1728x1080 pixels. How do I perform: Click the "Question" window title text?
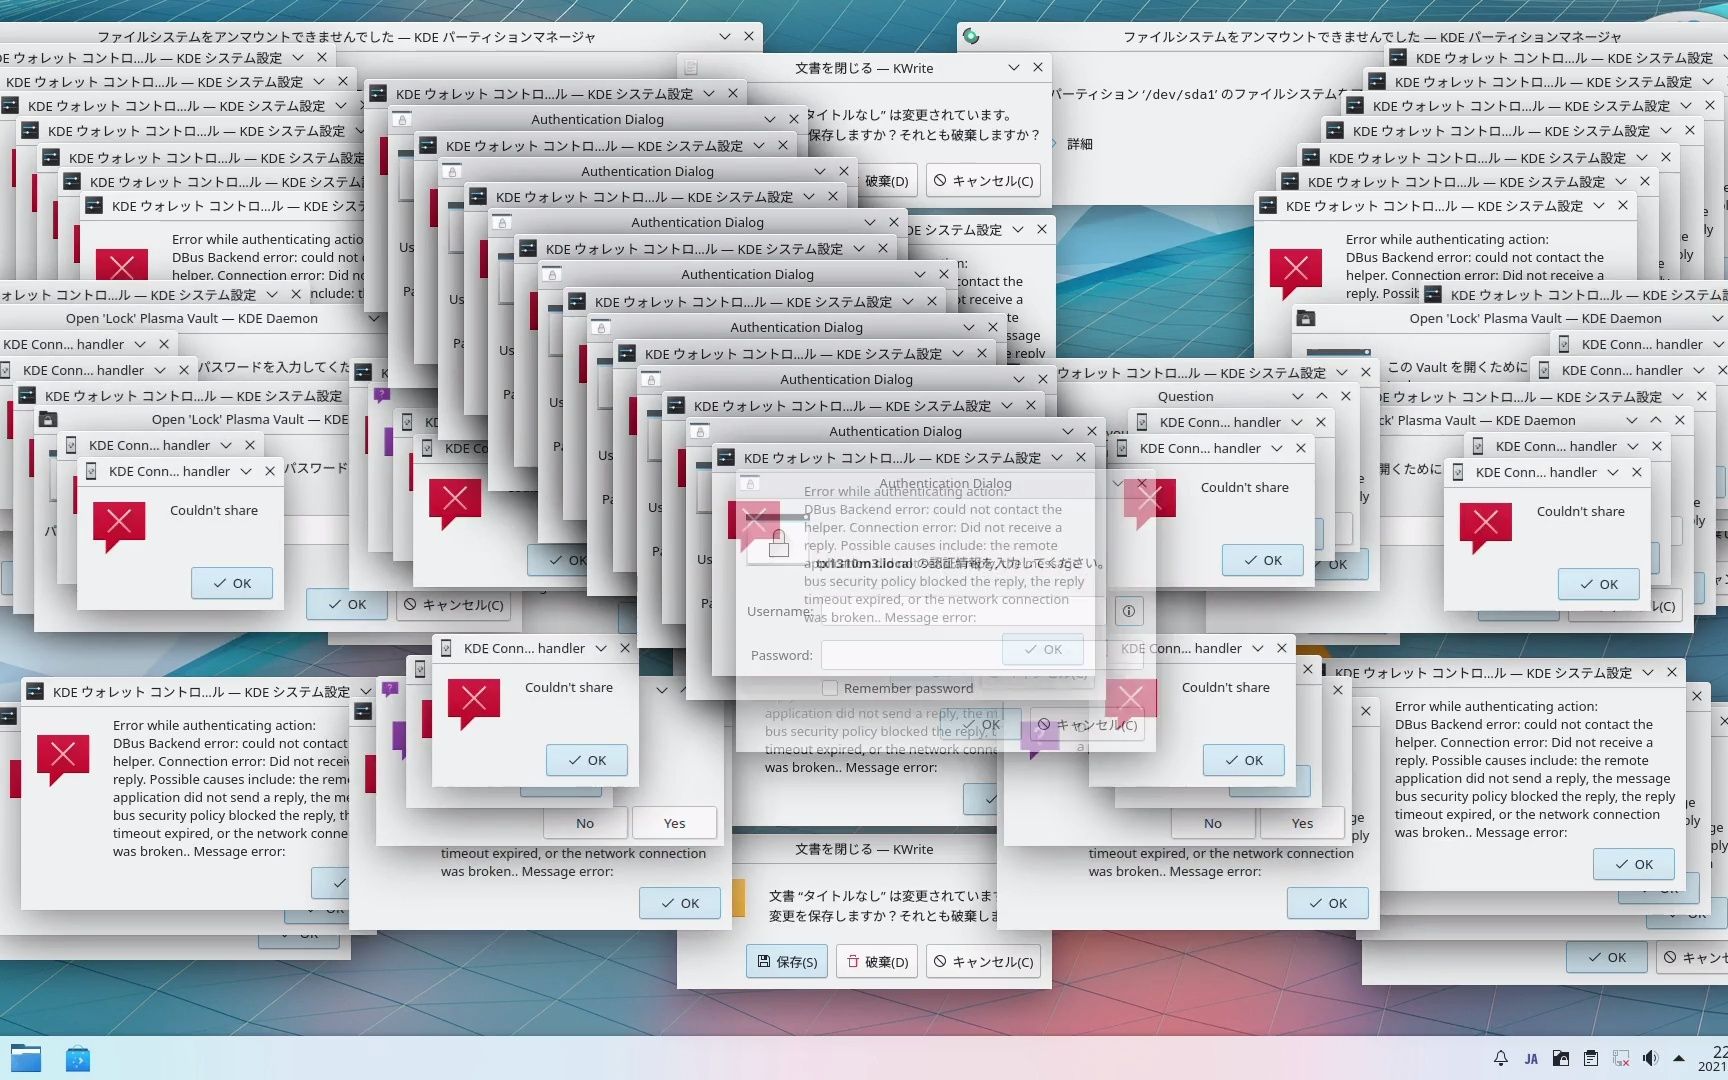click(x=1185, y=396)
